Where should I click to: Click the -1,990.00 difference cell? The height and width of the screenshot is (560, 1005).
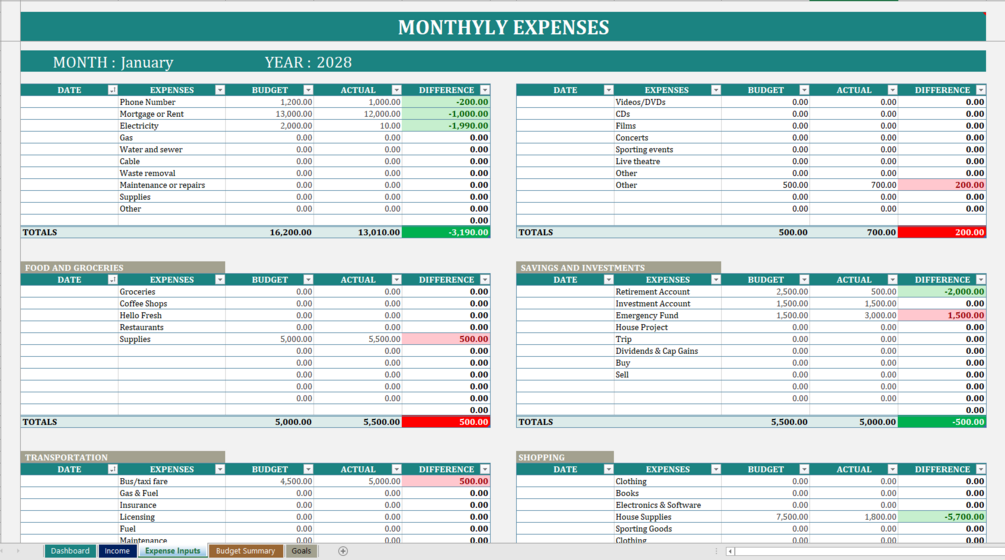[446, 126]
